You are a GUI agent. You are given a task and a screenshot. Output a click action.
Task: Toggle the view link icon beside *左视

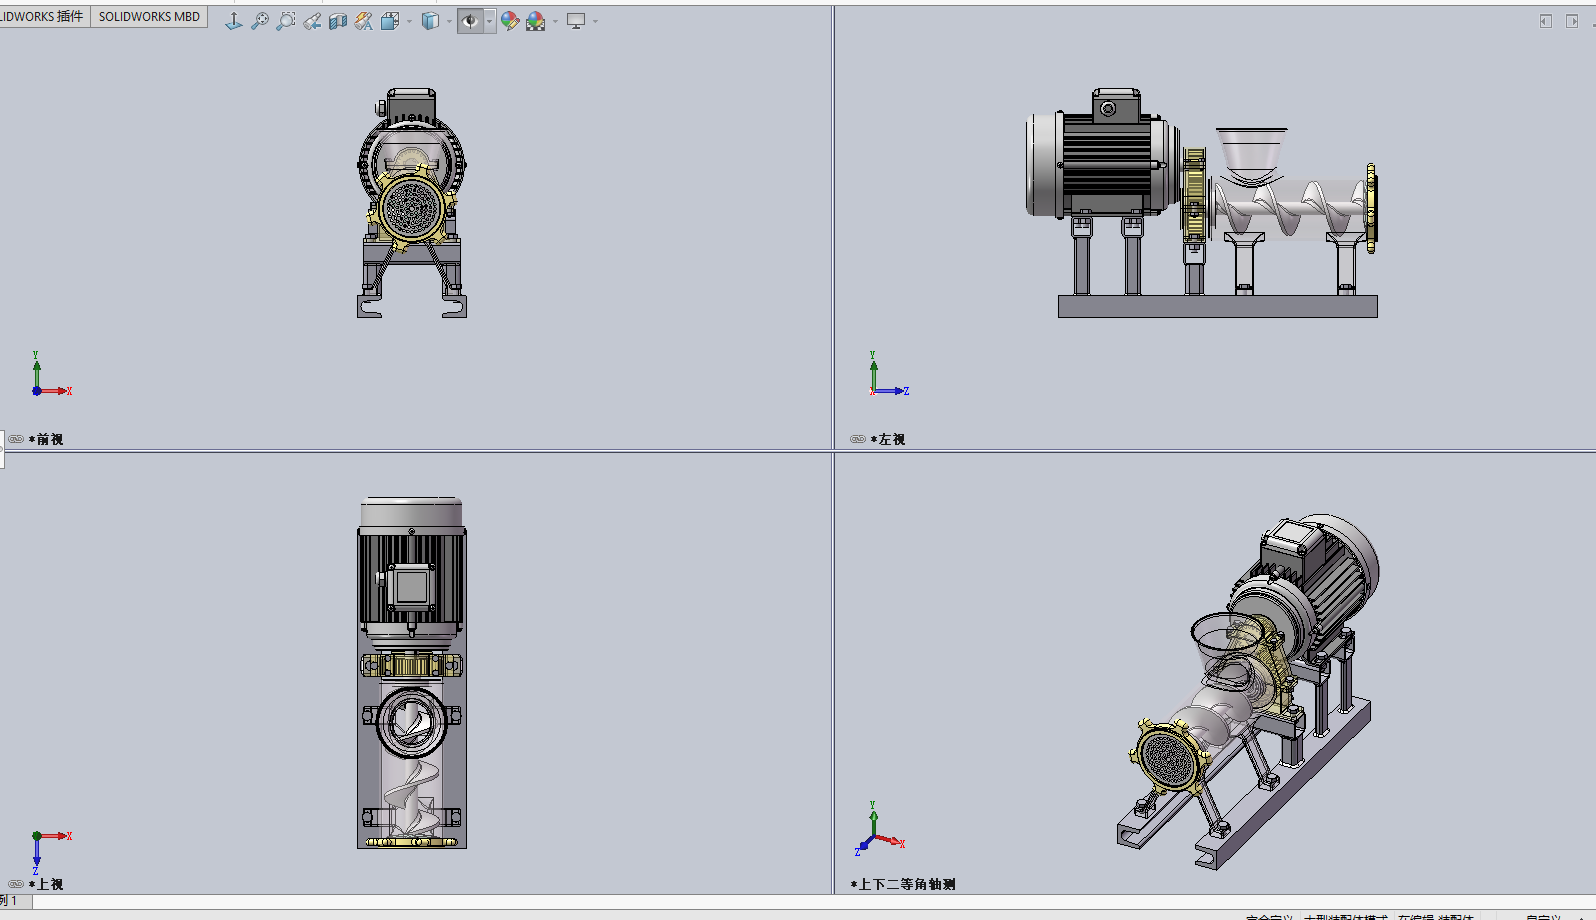(x=858, y=439)
